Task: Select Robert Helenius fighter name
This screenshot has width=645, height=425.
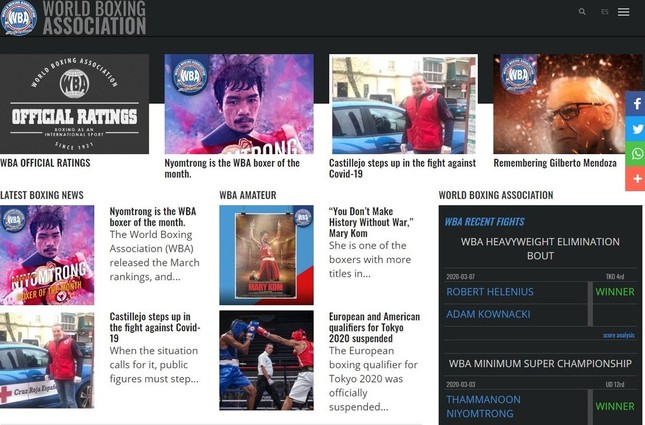Action: [490, 292]
